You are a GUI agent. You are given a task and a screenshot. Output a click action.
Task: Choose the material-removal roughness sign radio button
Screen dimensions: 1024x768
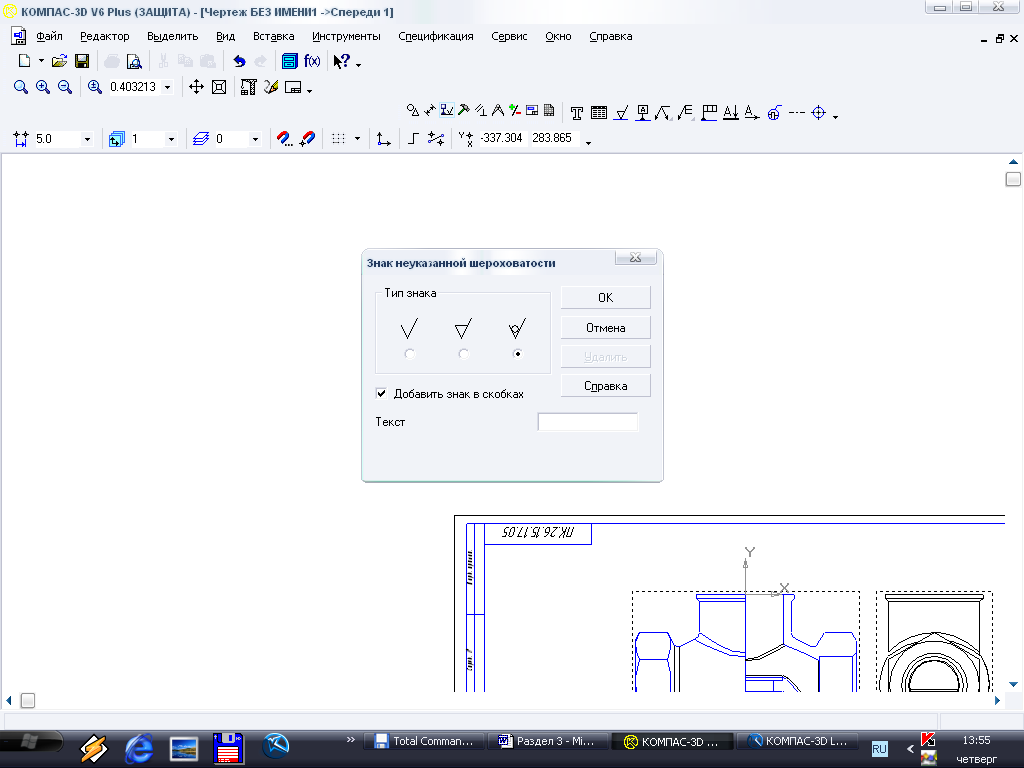tap(464, 354)
